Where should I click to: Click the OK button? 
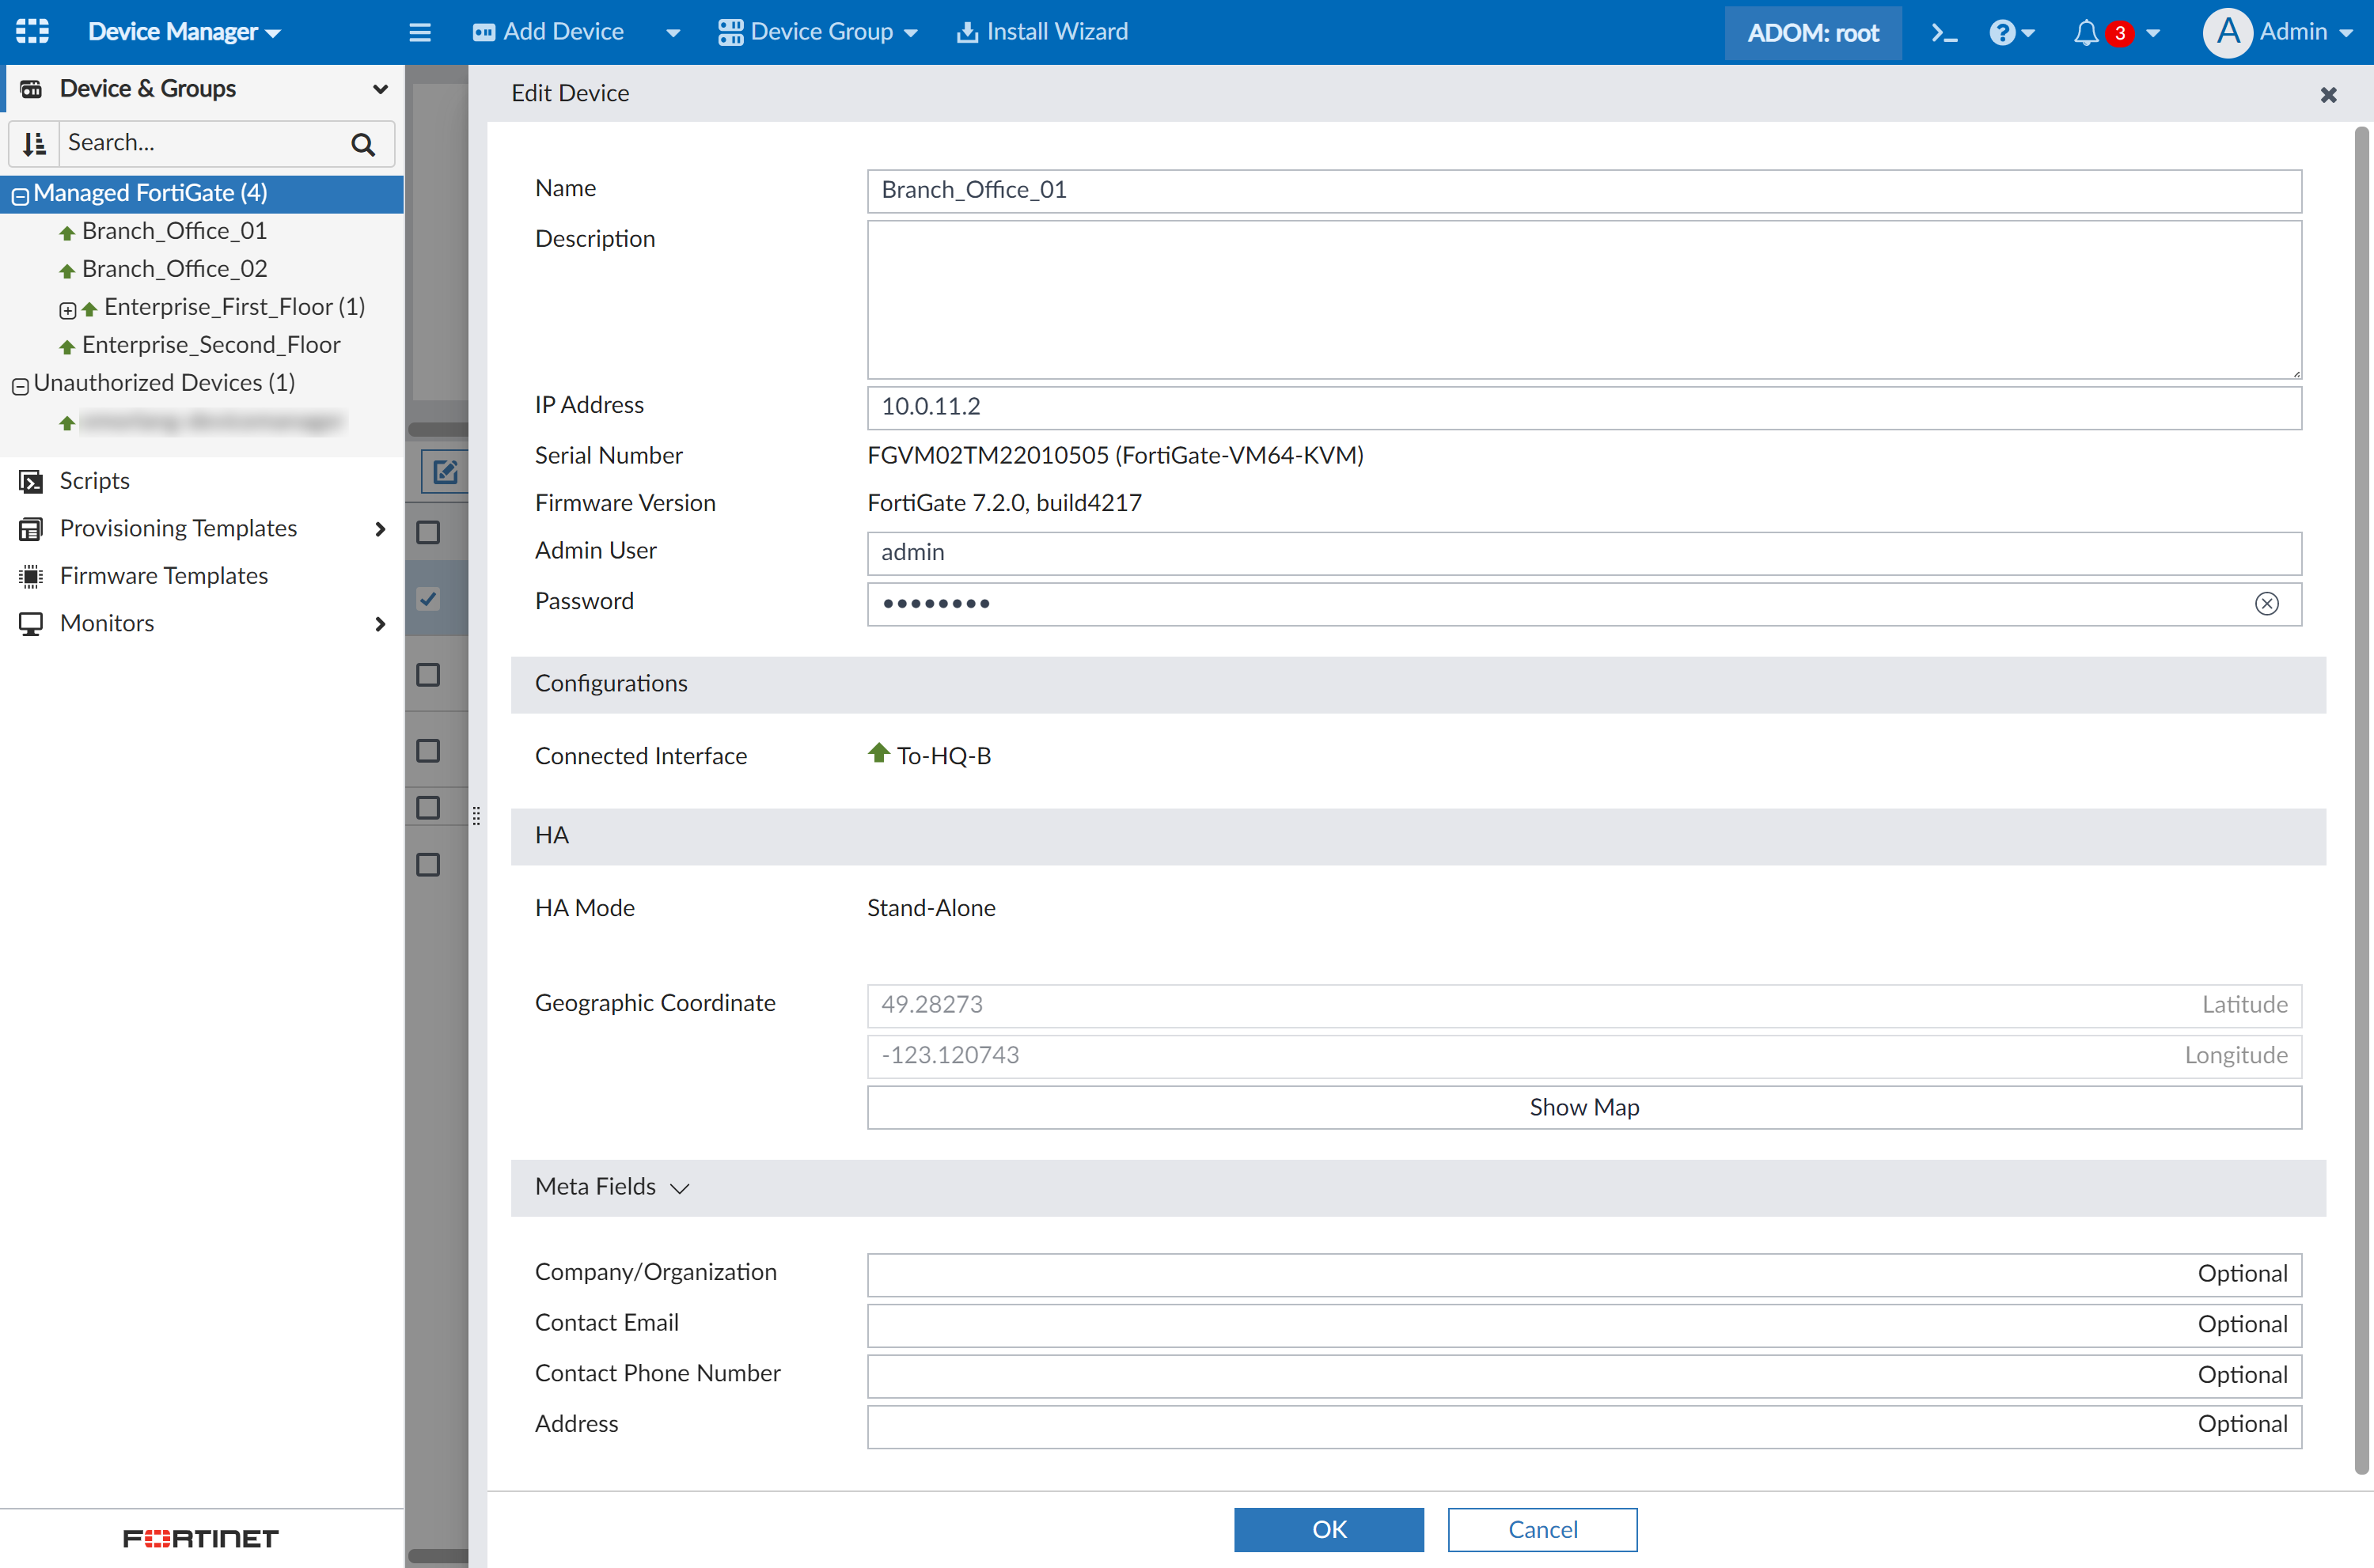click(x=1328, y=1529)
